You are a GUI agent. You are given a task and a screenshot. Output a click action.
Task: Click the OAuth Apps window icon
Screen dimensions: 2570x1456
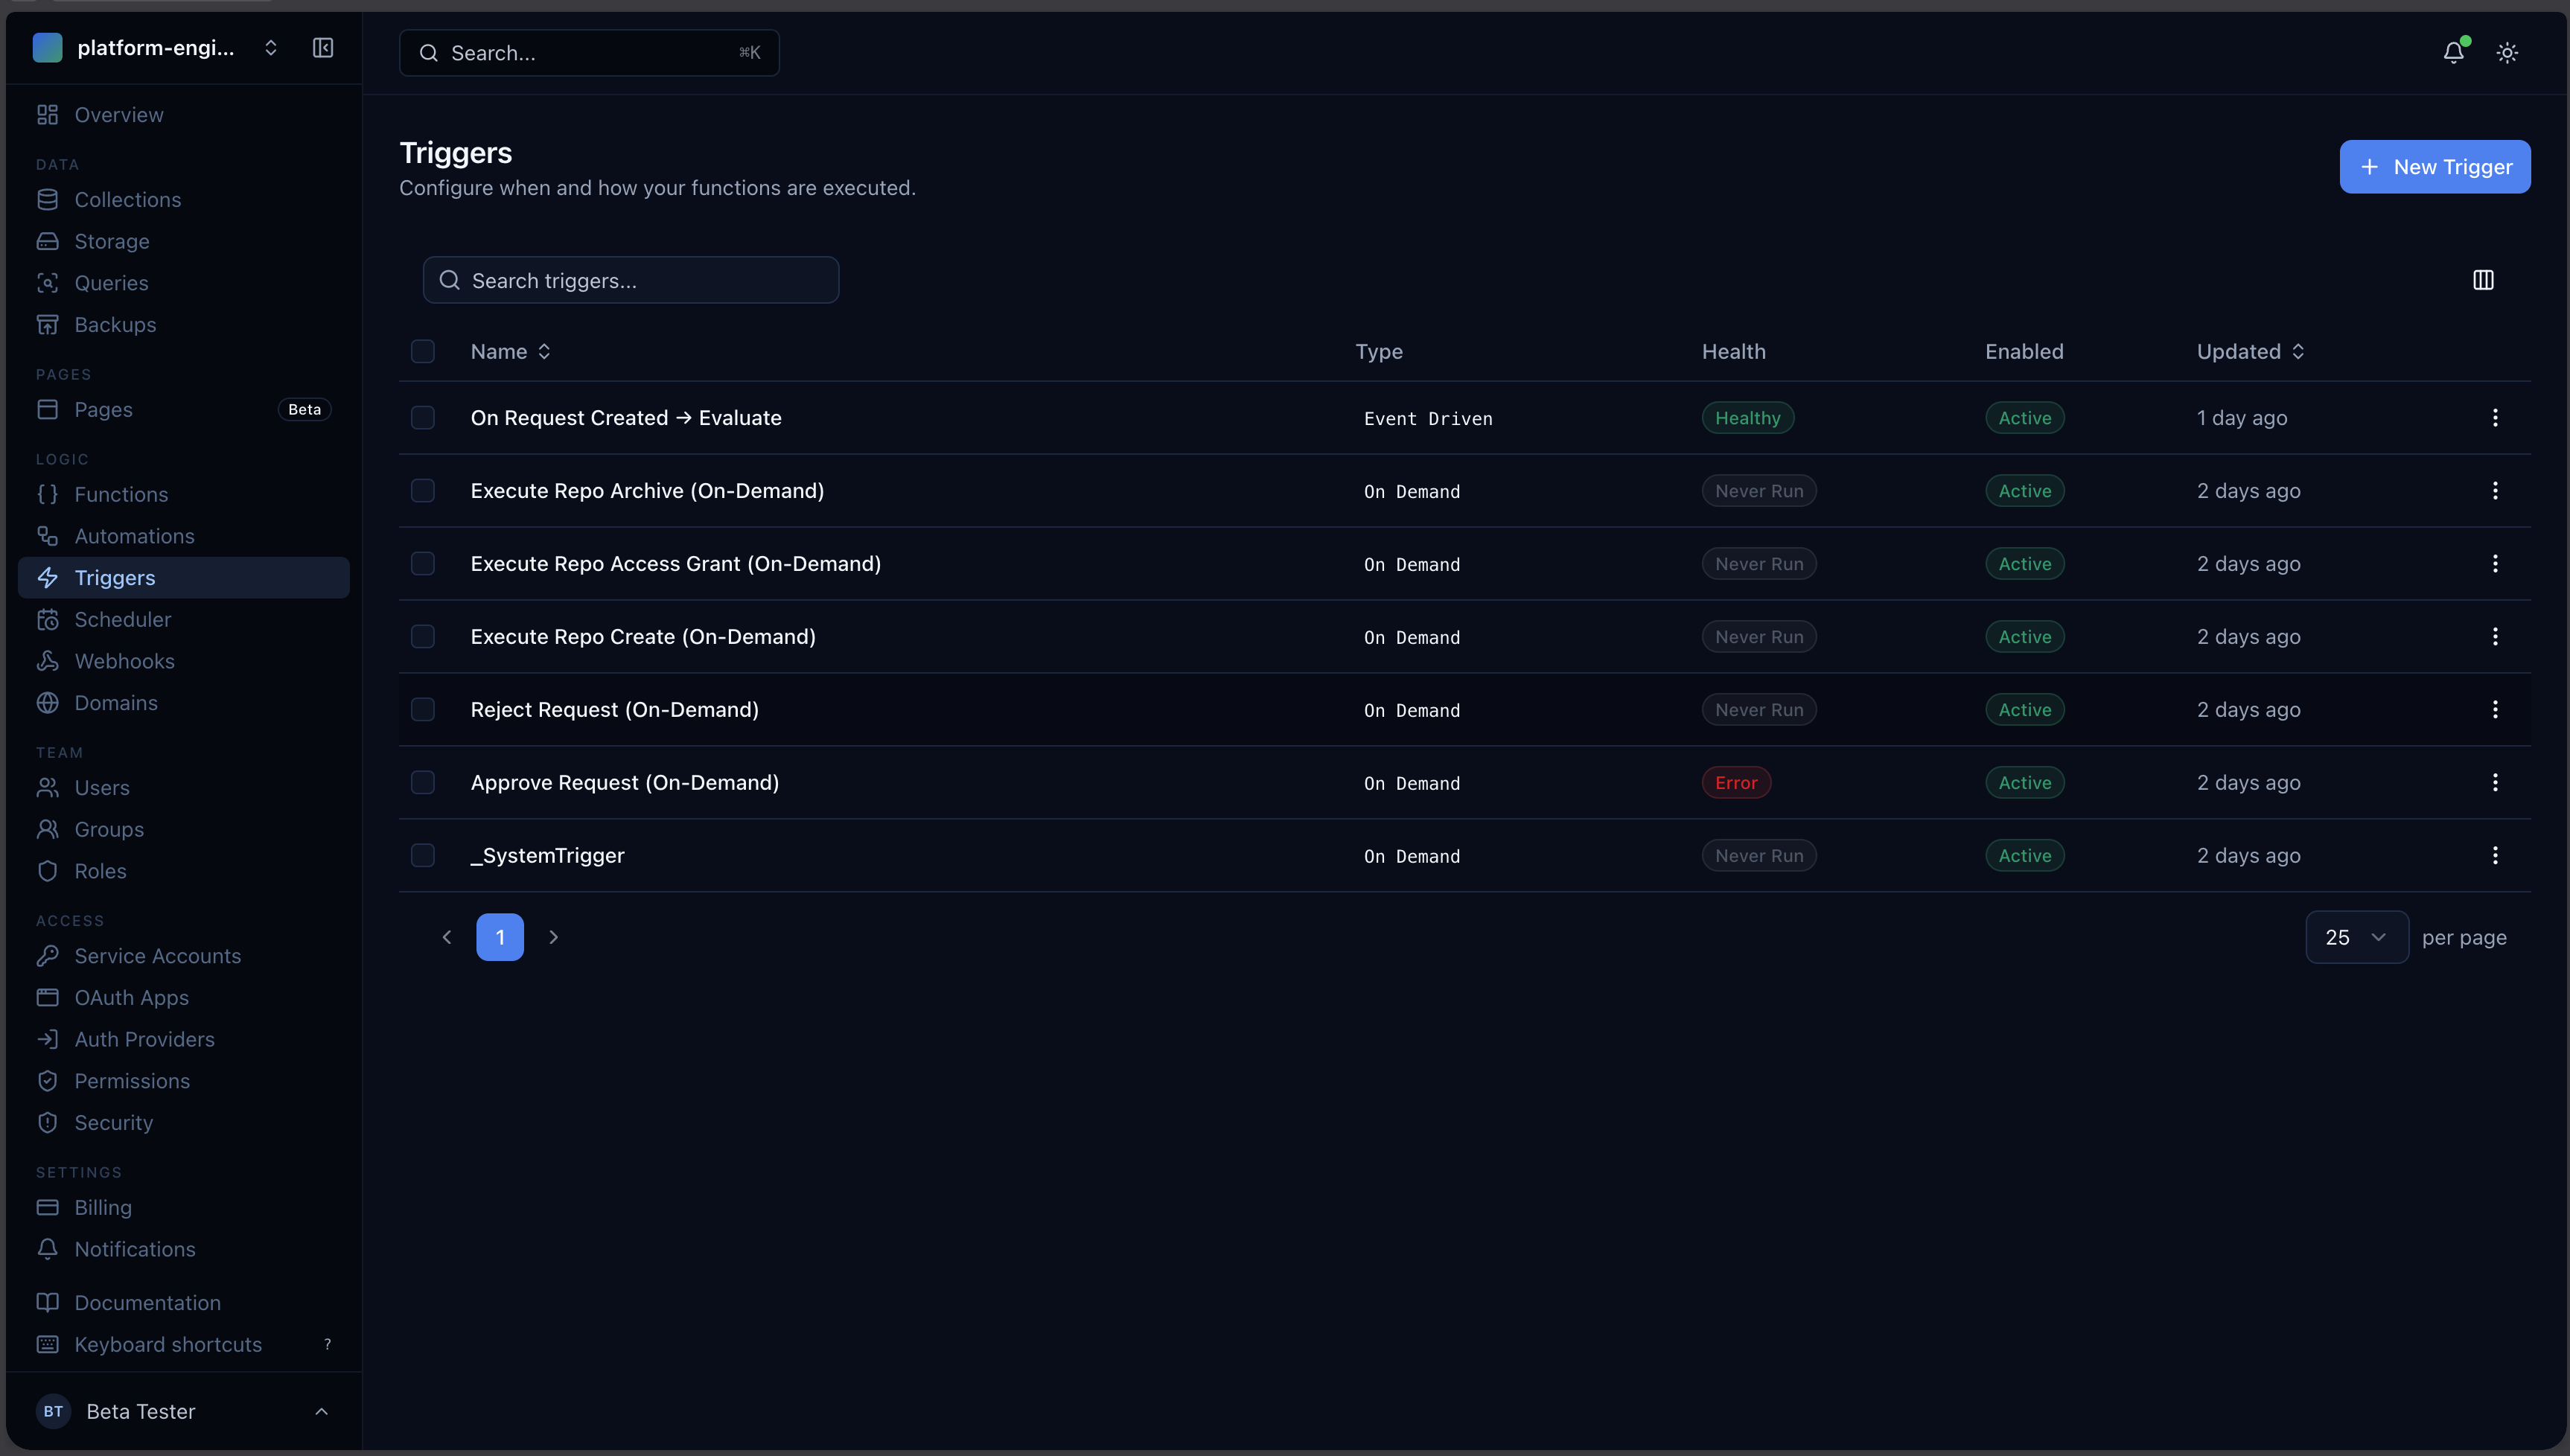click(47, 998)
